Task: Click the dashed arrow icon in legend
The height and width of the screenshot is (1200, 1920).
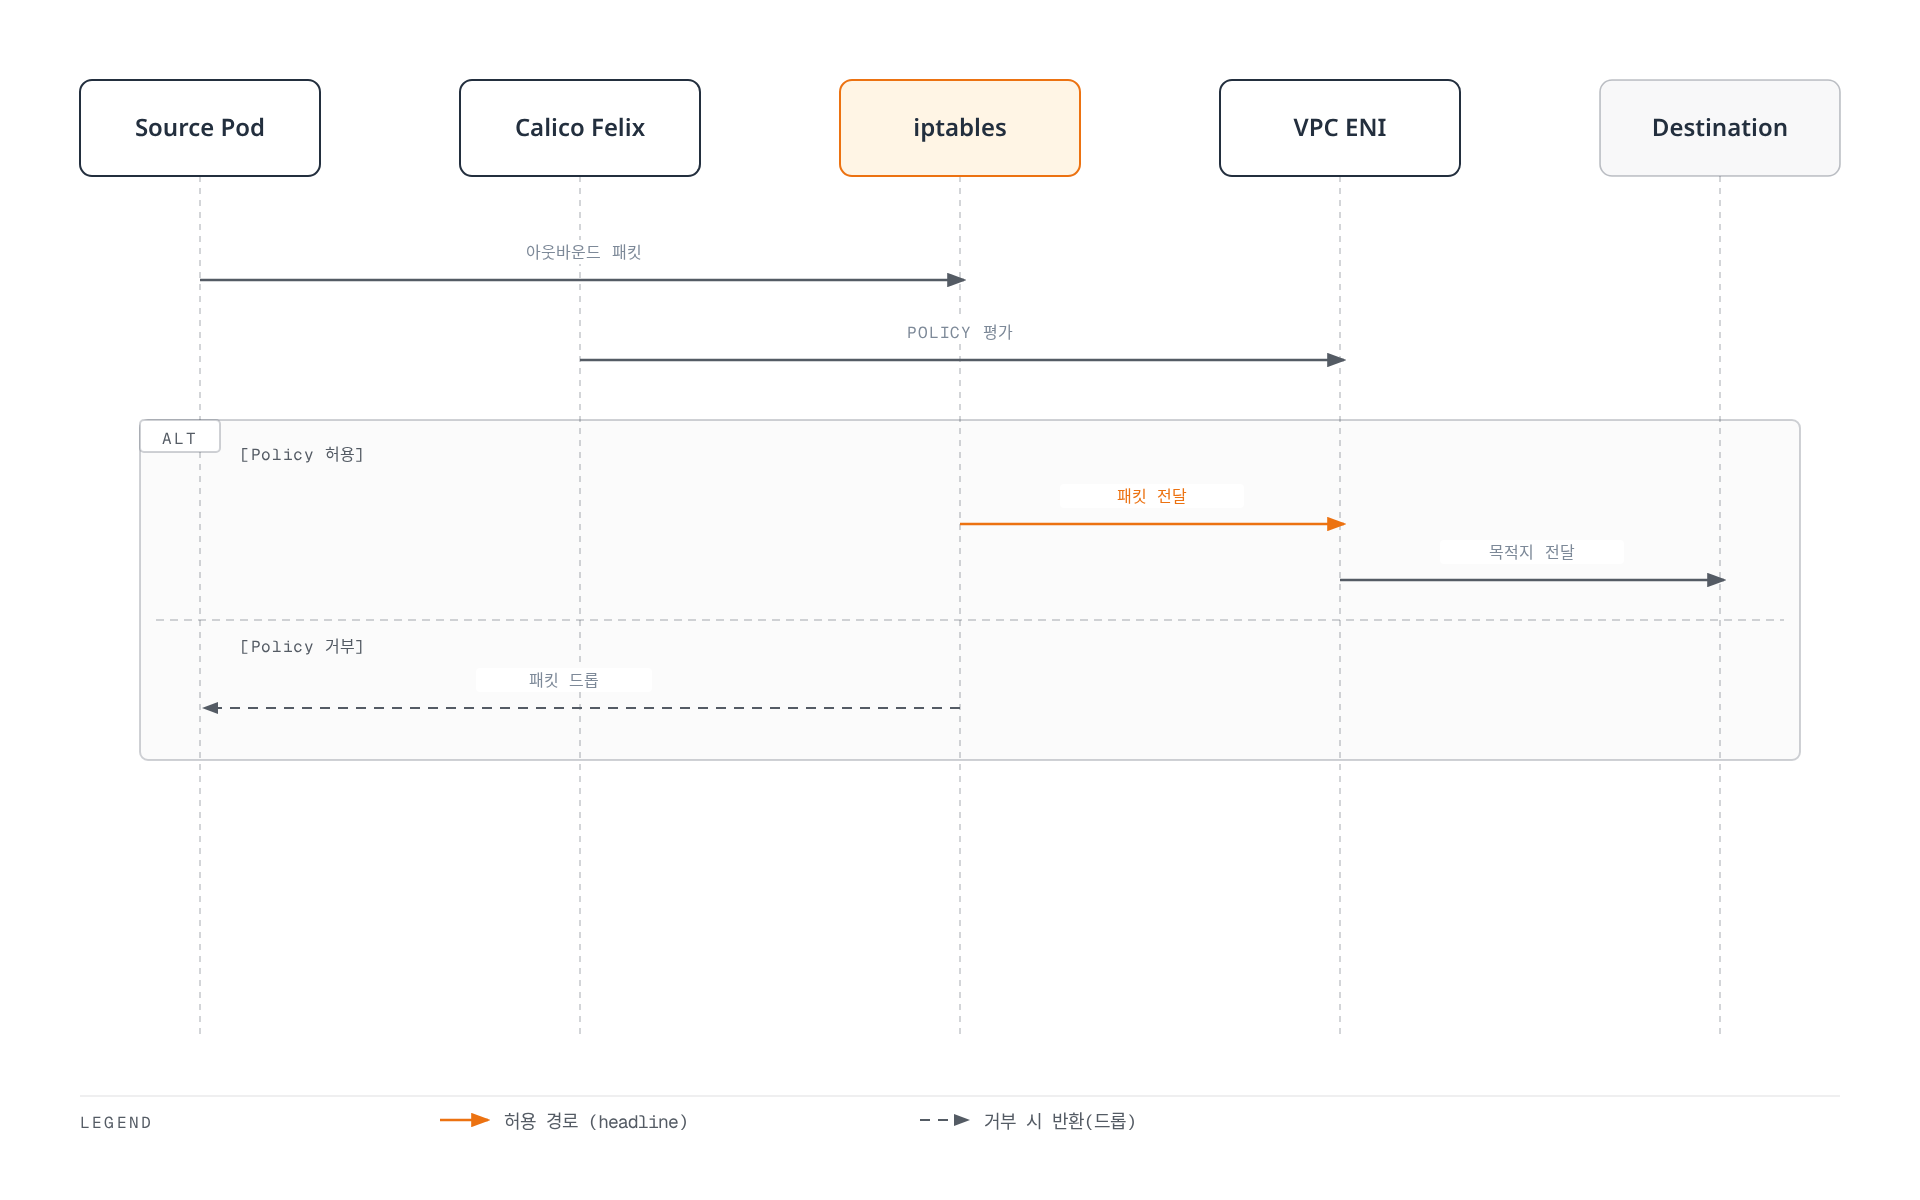Action: 945,1120
